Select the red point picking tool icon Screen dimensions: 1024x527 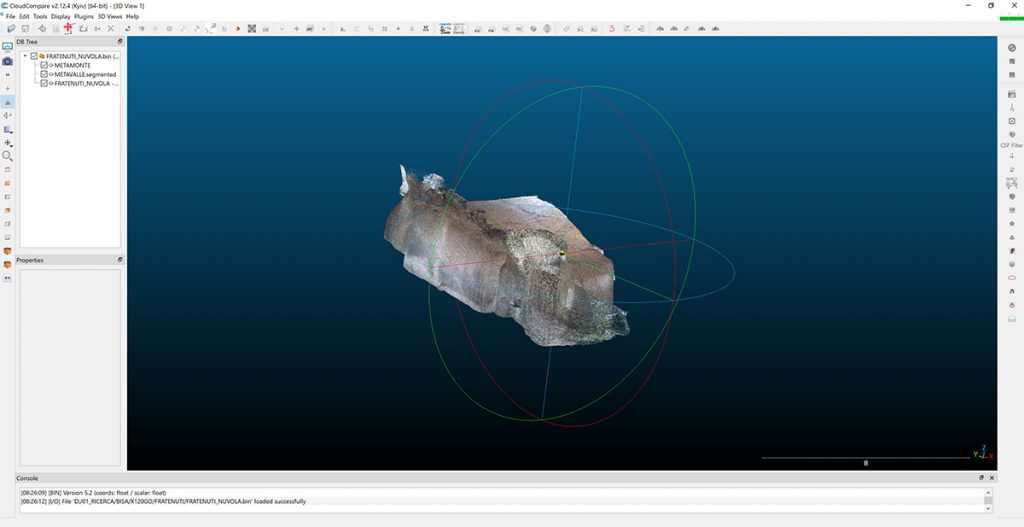[x=68, y=28]
